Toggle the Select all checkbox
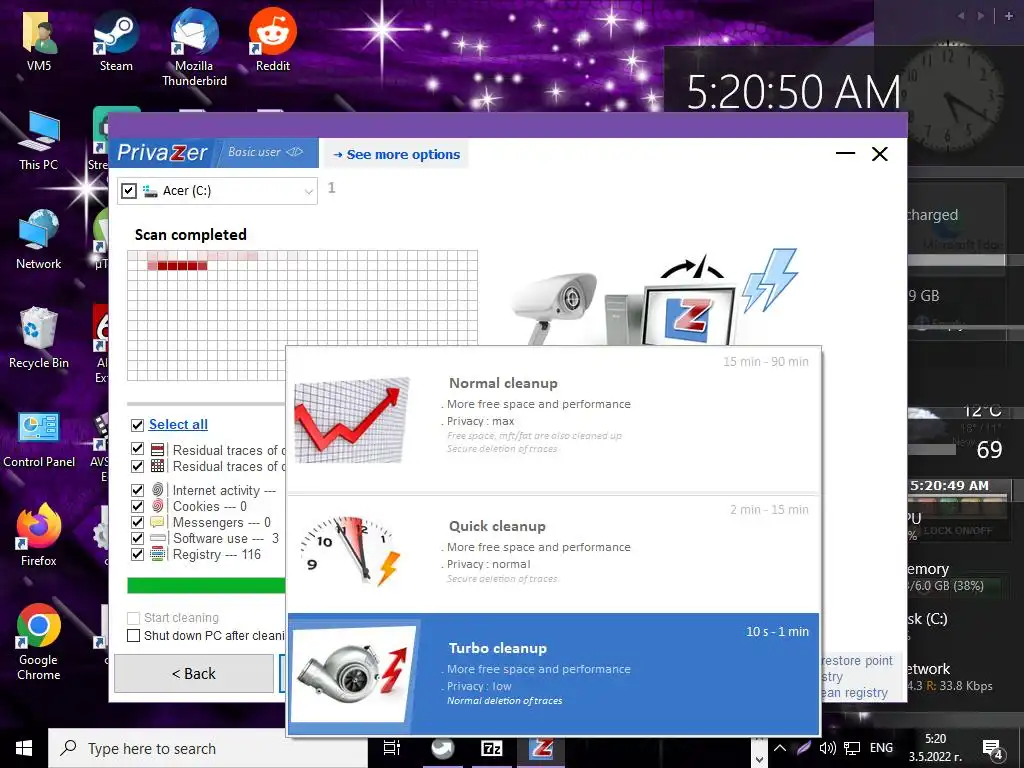This screenshot has width=1024, height=768. [137, 425]
